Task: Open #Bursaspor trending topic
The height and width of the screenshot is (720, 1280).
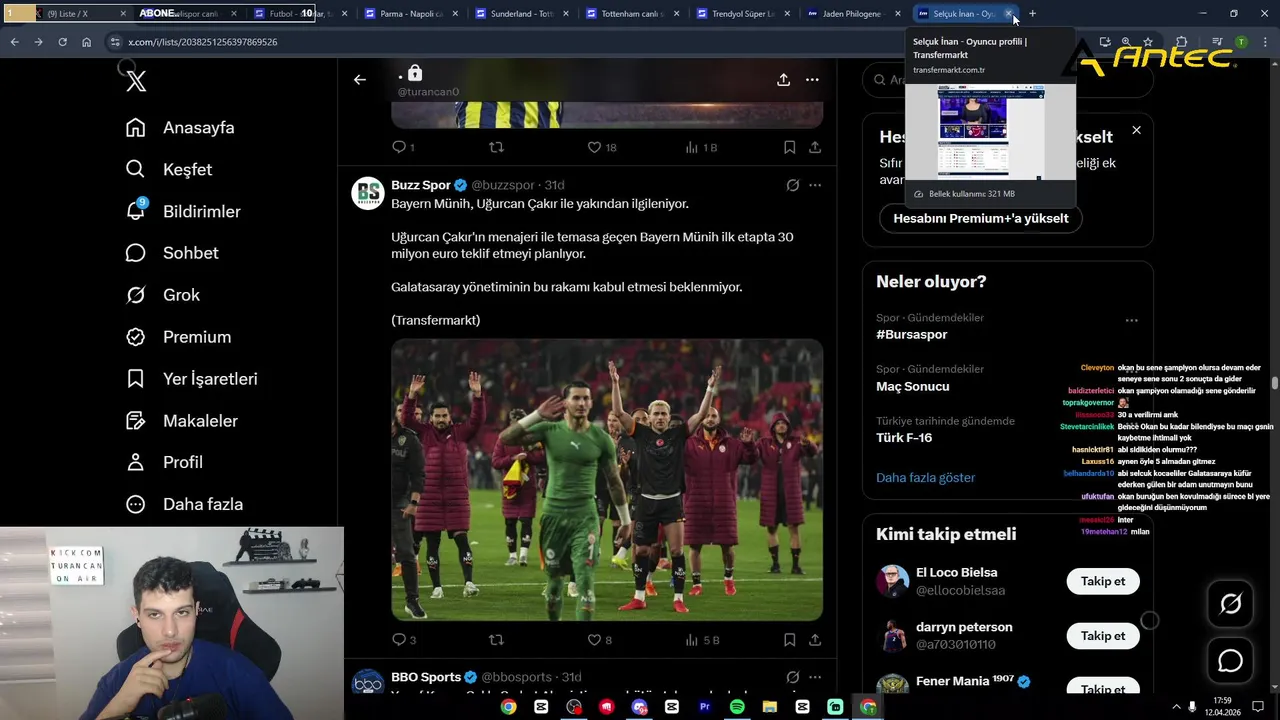Action: 911,335
